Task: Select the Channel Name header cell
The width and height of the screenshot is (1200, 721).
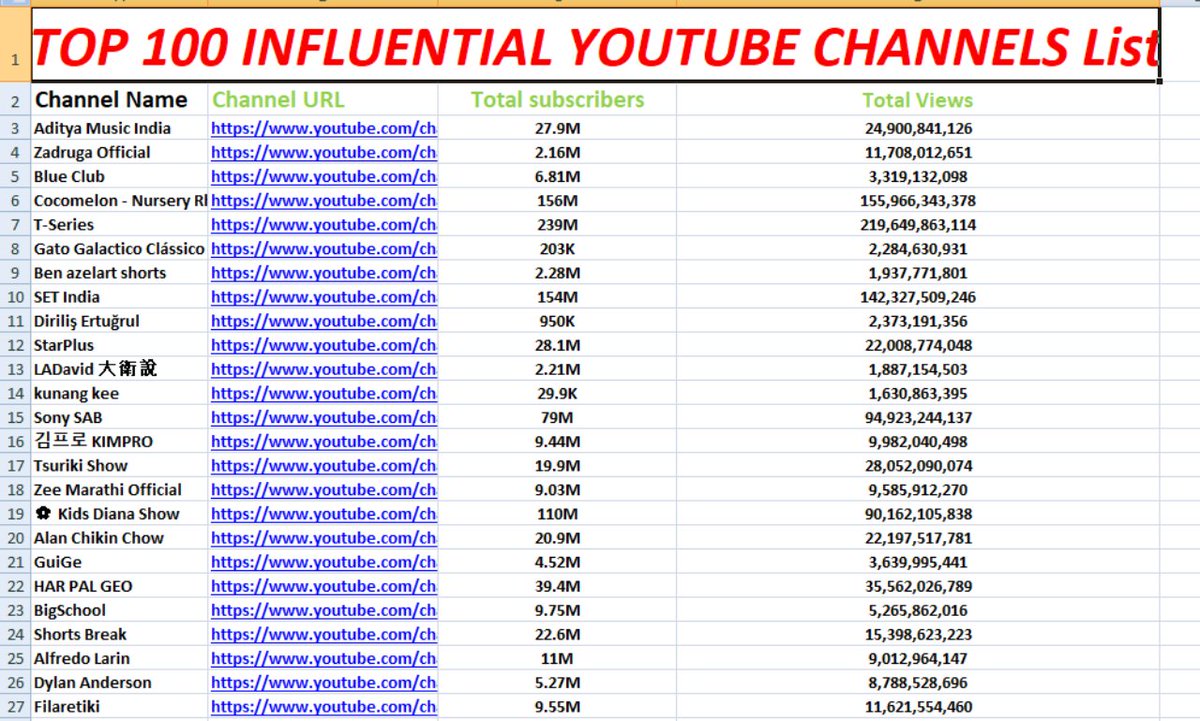Action: 119,100
